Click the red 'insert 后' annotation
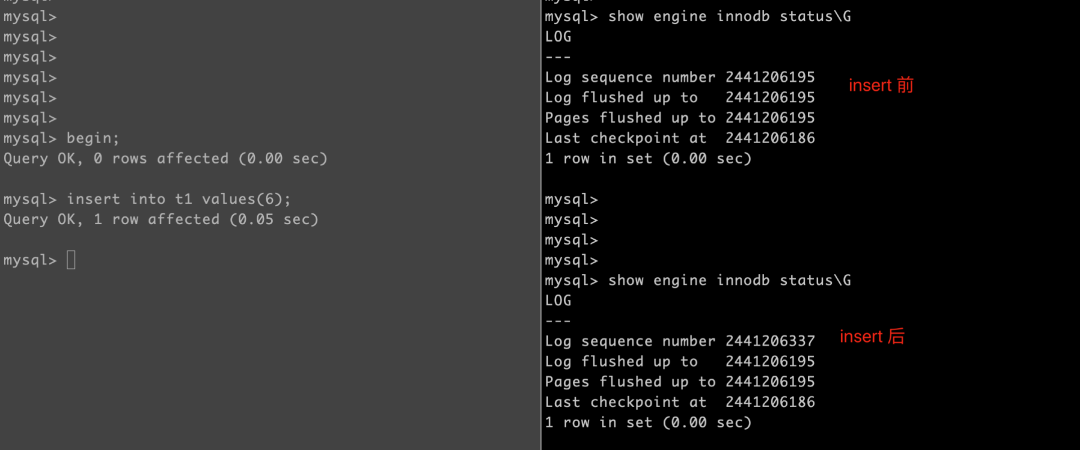 872,336
